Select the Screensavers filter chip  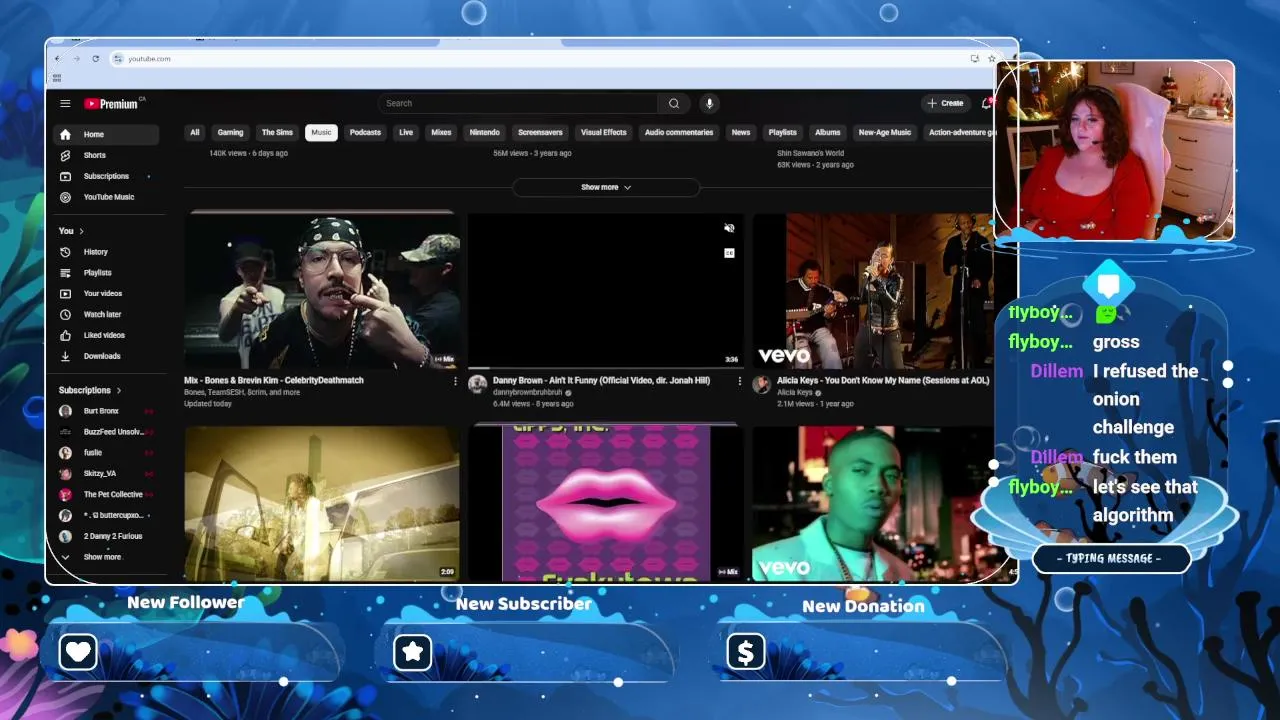click(x=540, y=132)
